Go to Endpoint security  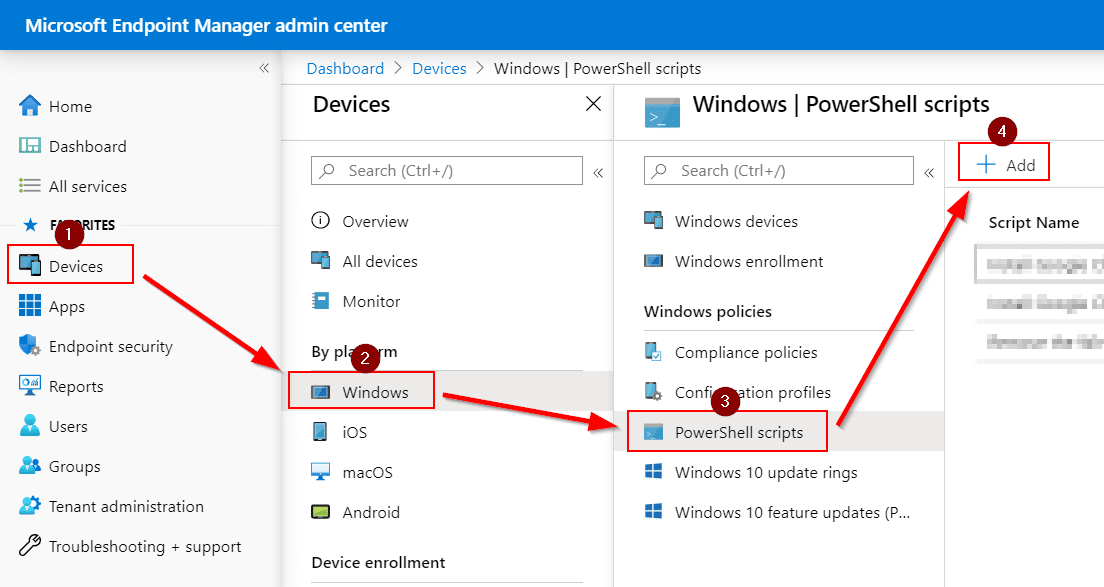[x=111, y=346]
